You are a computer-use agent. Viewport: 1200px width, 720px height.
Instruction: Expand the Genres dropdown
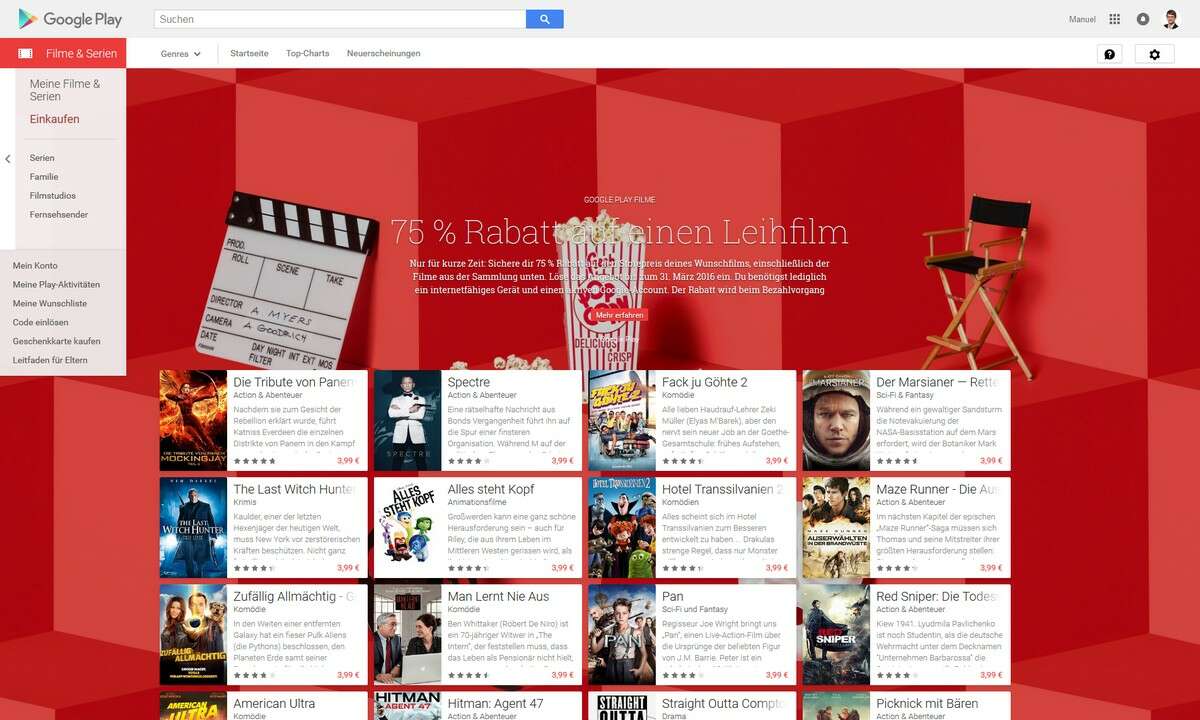pos(181,54)
